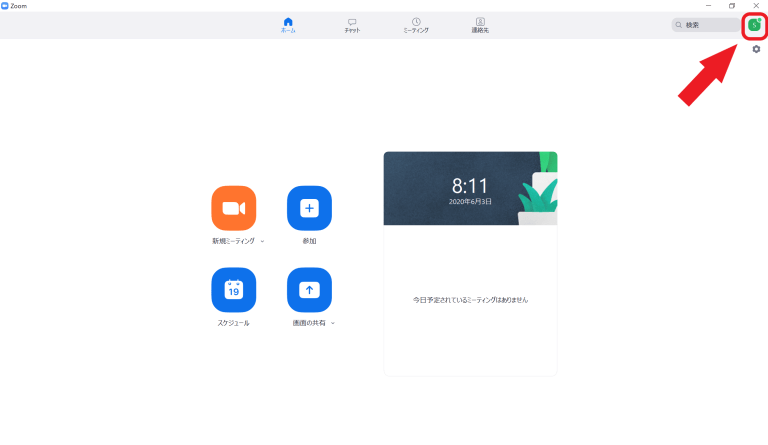Click the 参加 (Join) plus icon
The height and width of the screenshot is (445, 768).
(309, 208)
